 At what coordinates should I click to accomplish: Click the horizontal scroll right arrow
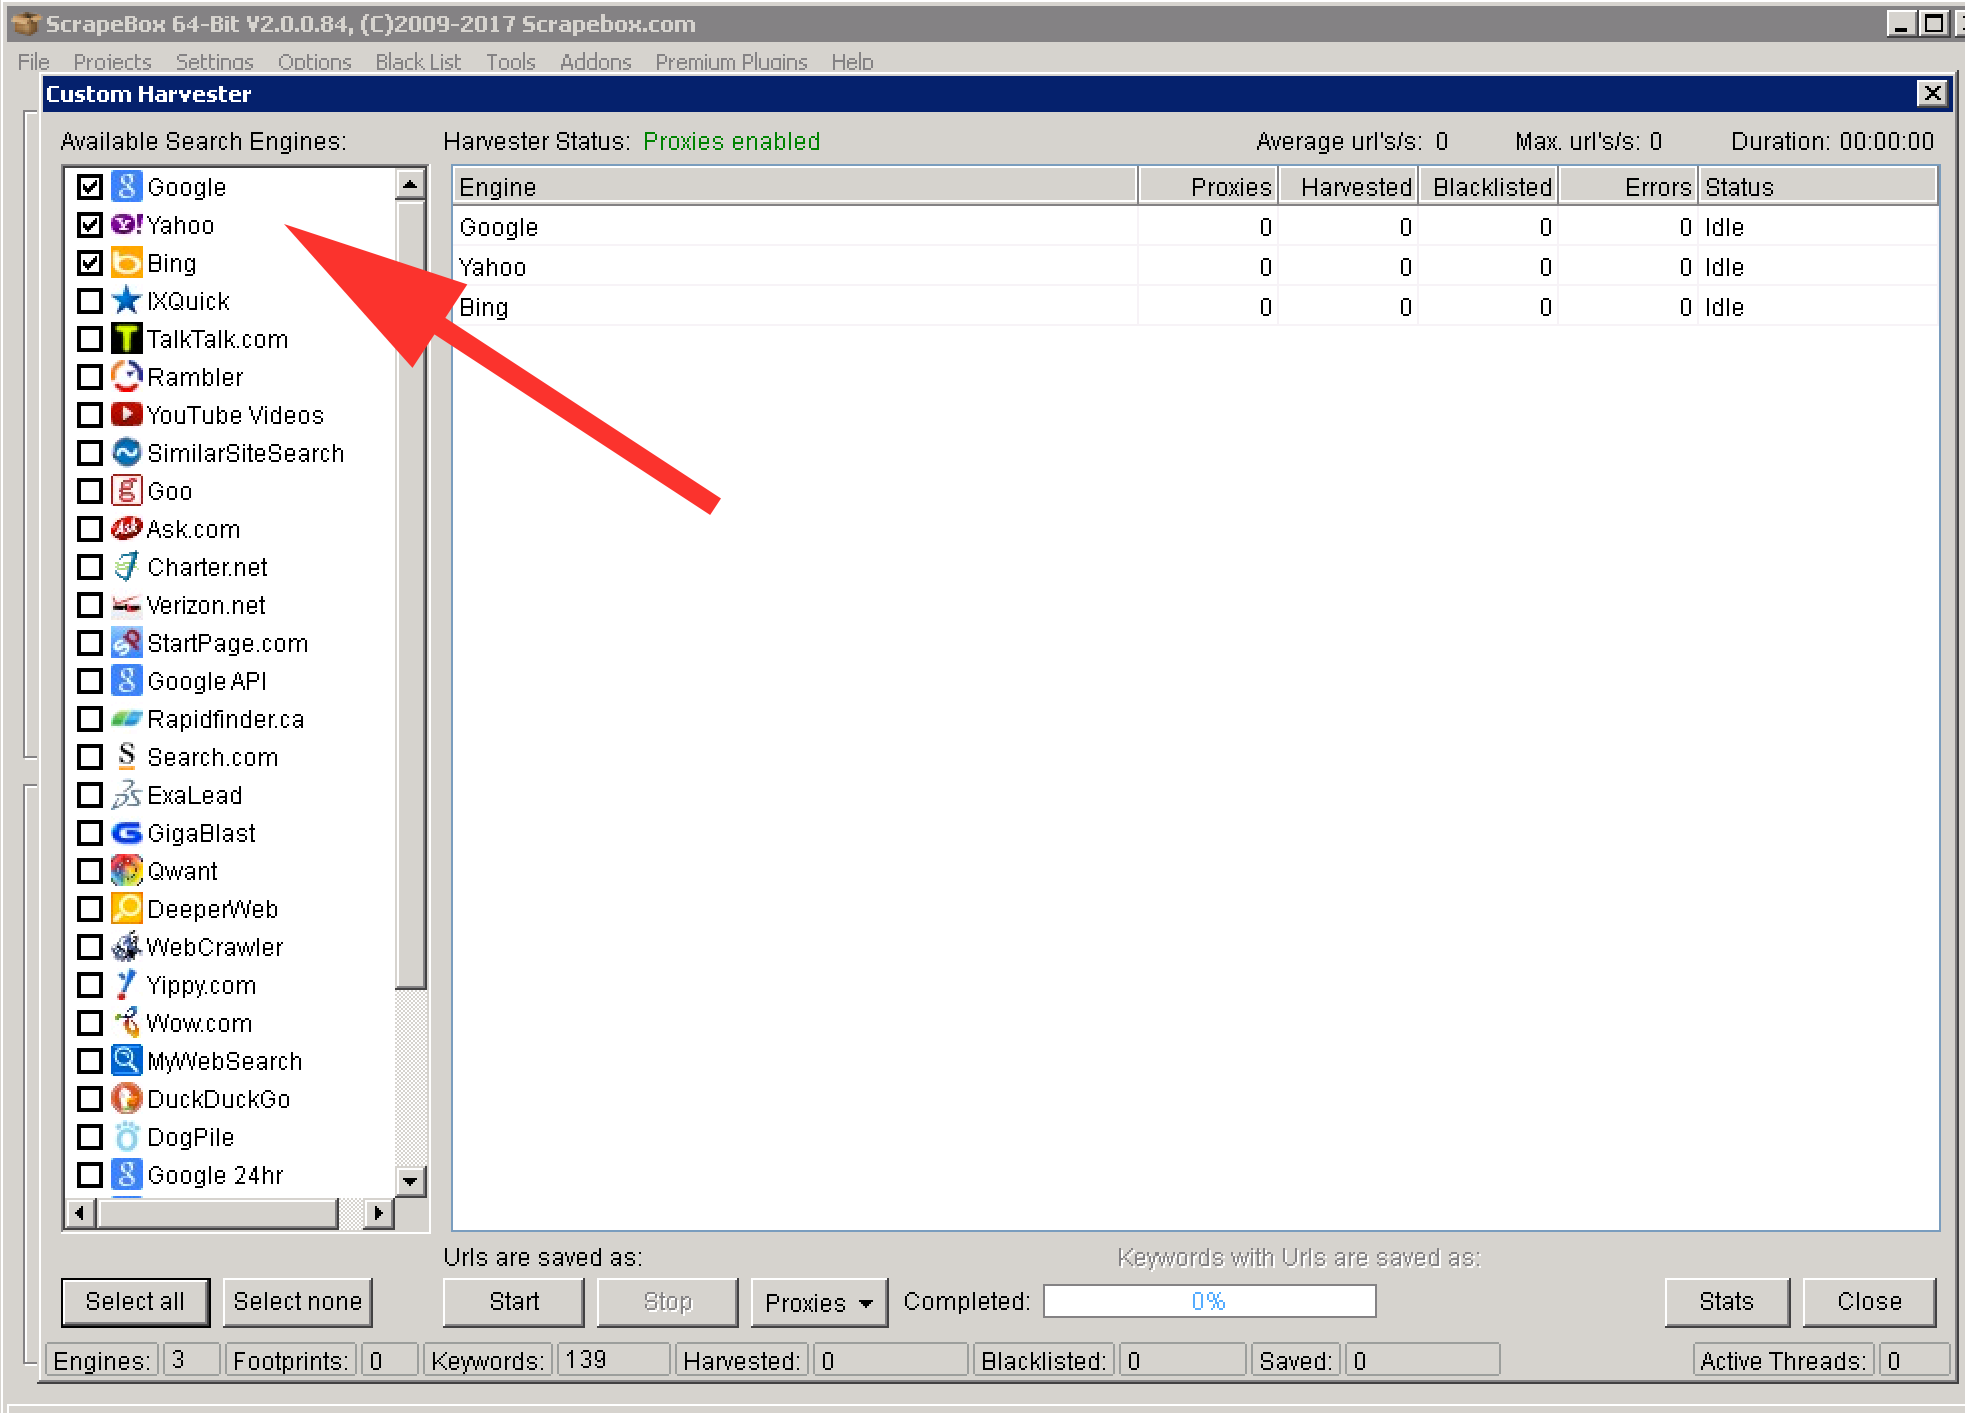tap(377, 1213)
